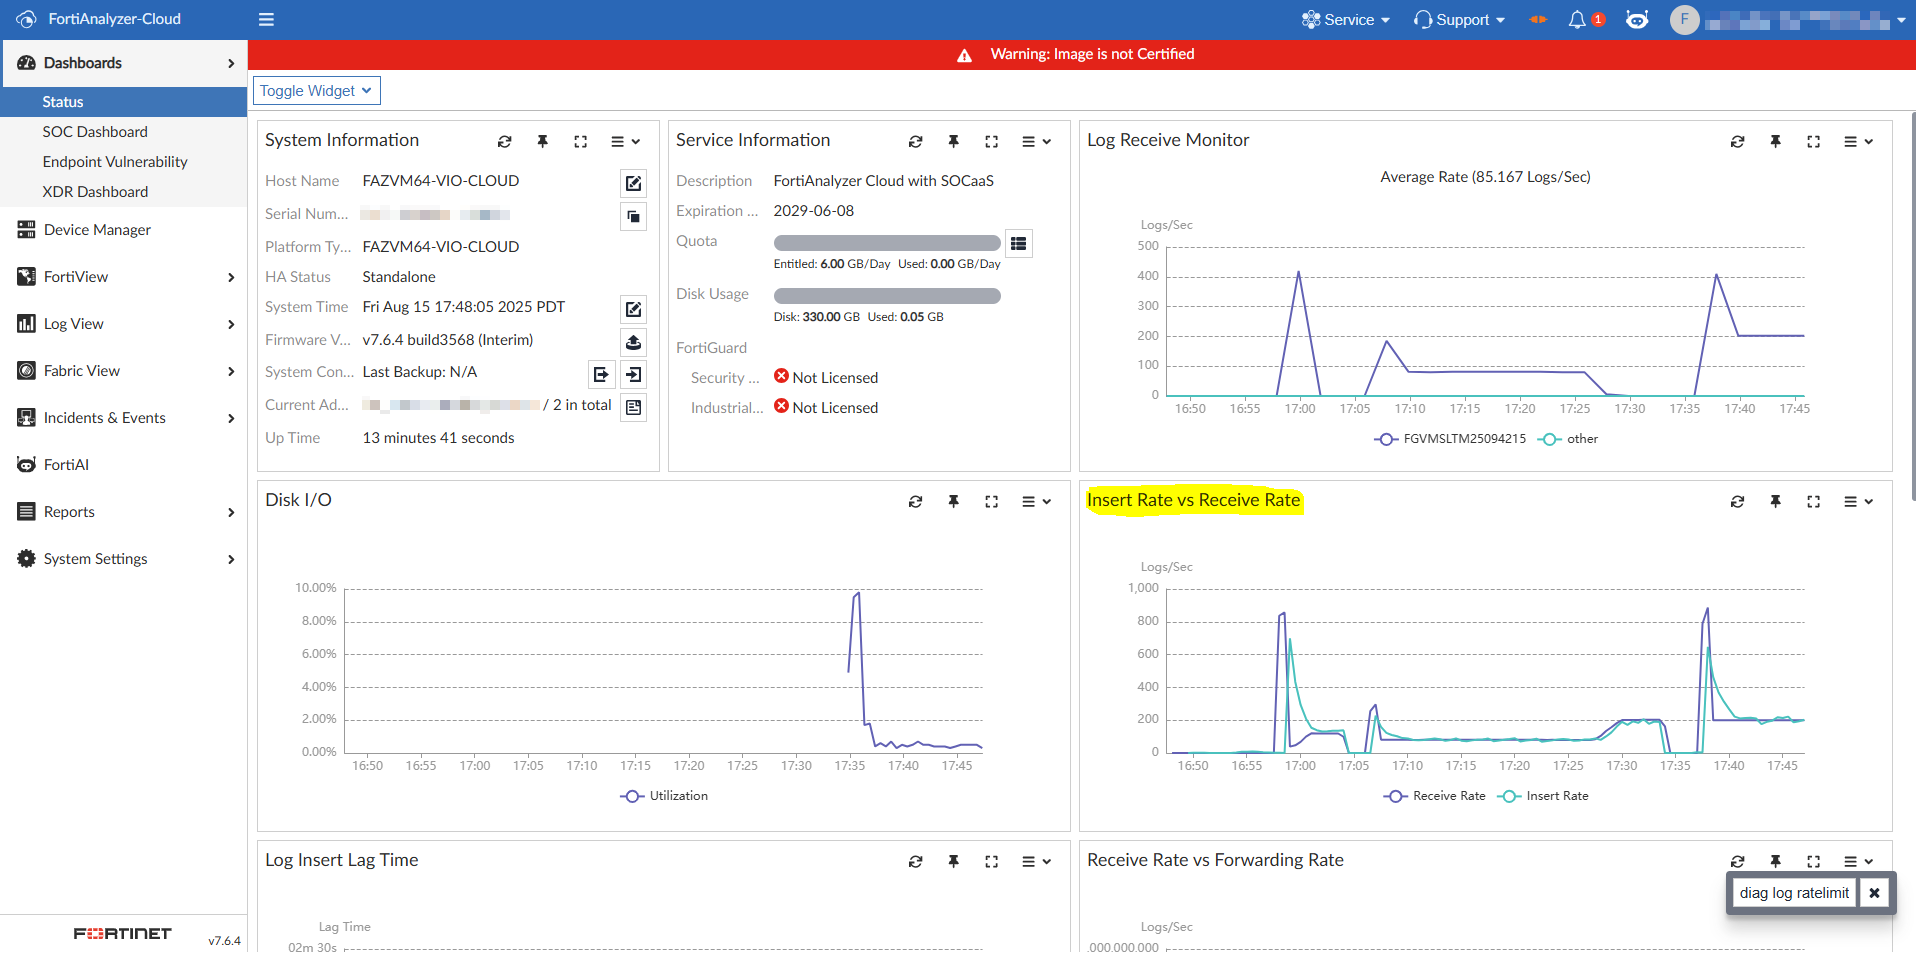Open SOC Dashboard from the sidebar
Image resolution: width=1916 pixels, height=958 pixels.
coord(95,132)
